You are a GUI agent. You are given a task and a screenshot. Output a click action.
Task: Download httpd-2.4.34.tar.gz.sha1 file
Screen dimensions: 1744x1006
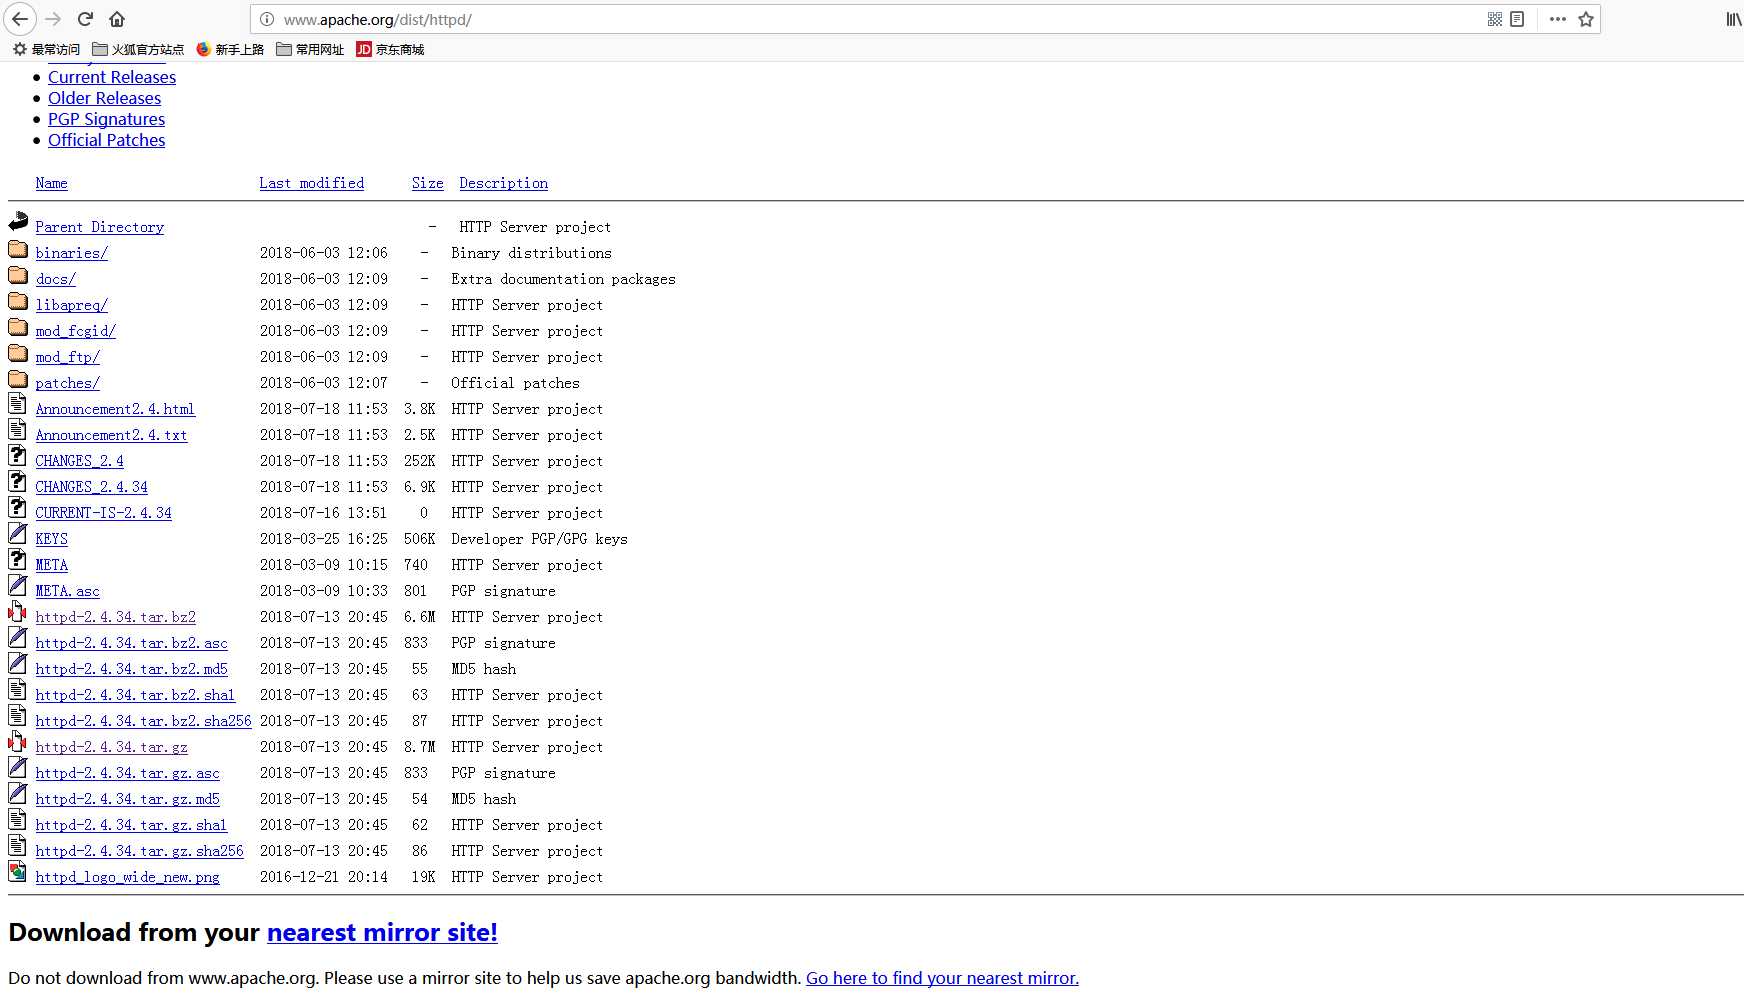[x=131, y=825]
